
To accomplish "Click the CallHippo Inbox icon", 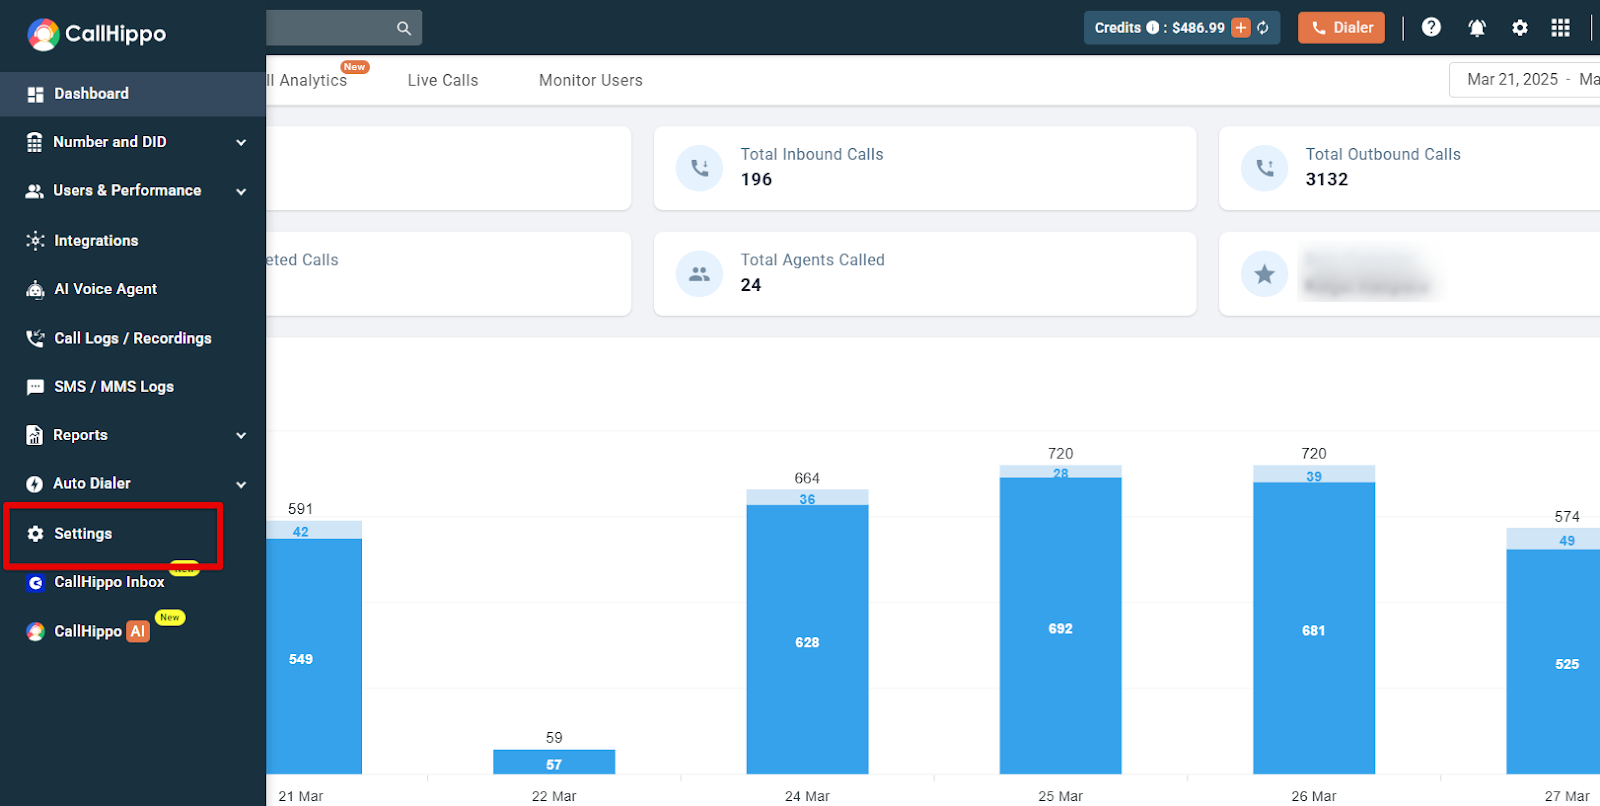I will (x=35, y=582).
